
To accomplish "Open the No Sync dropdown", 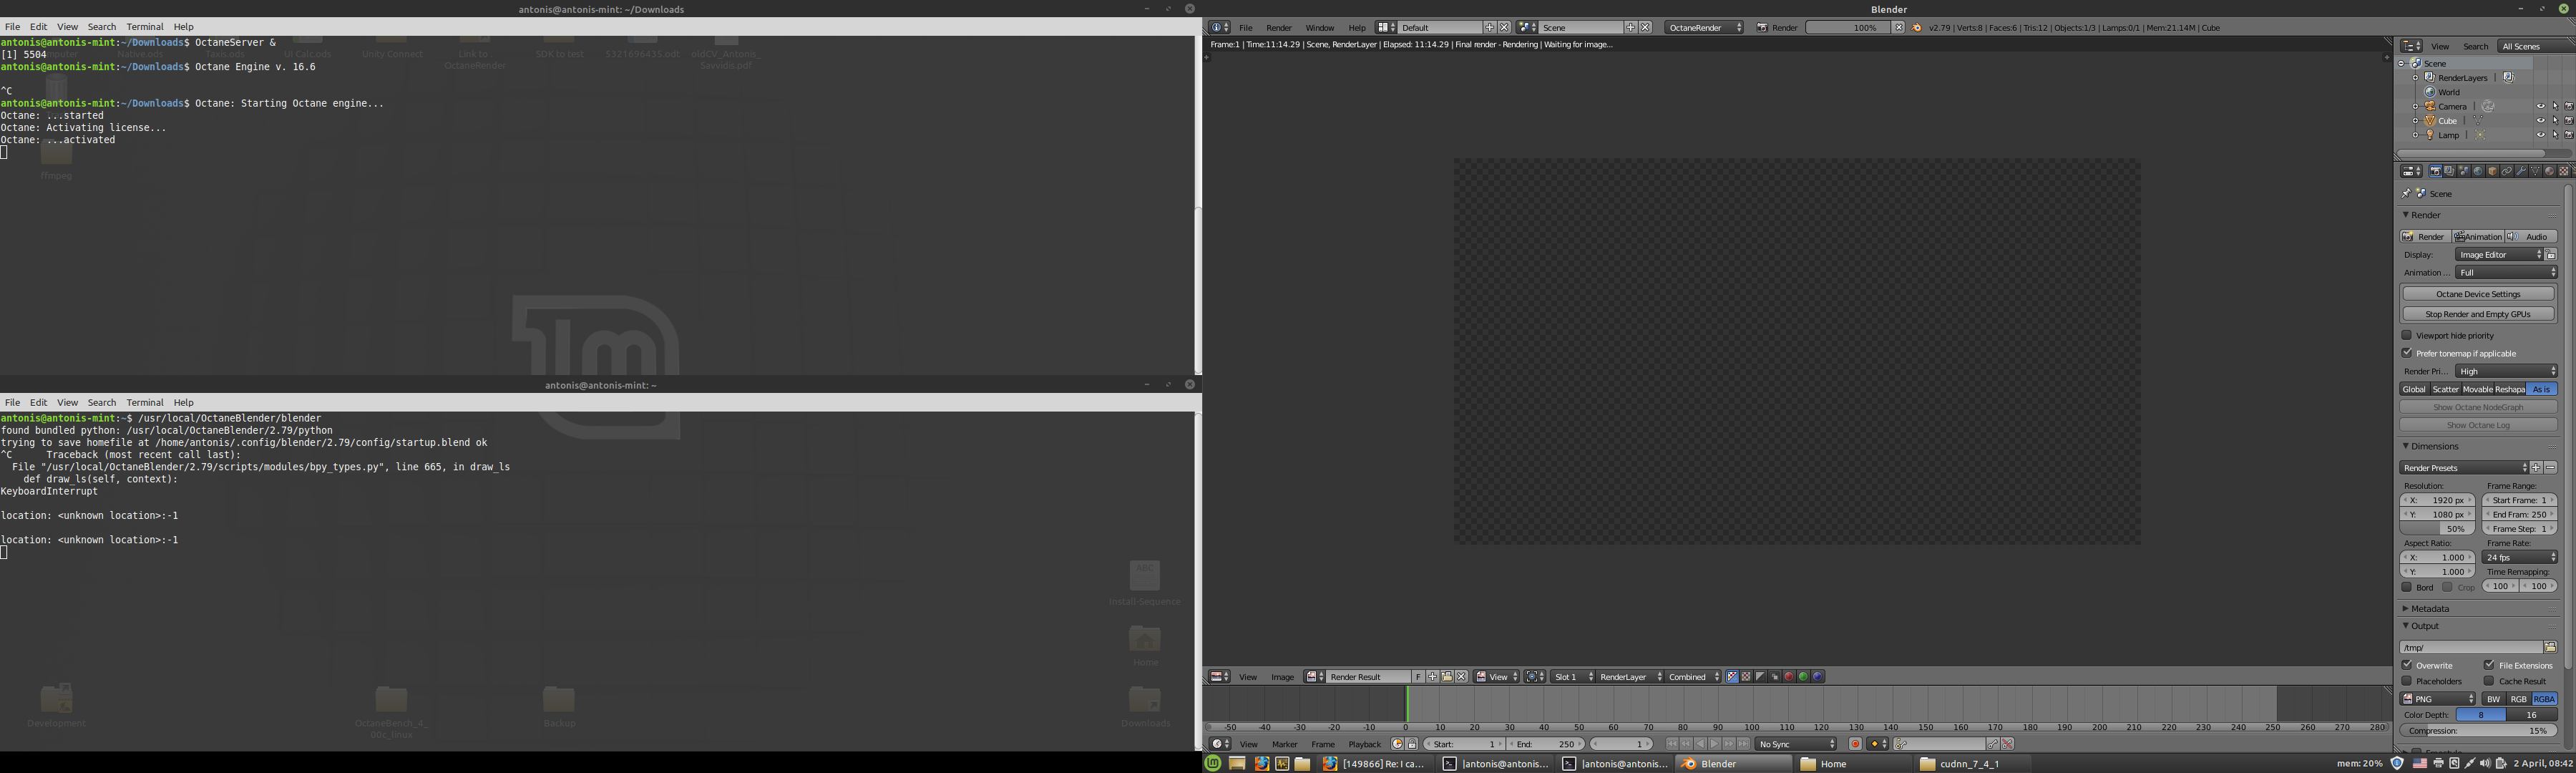I will coord(1795,744).
